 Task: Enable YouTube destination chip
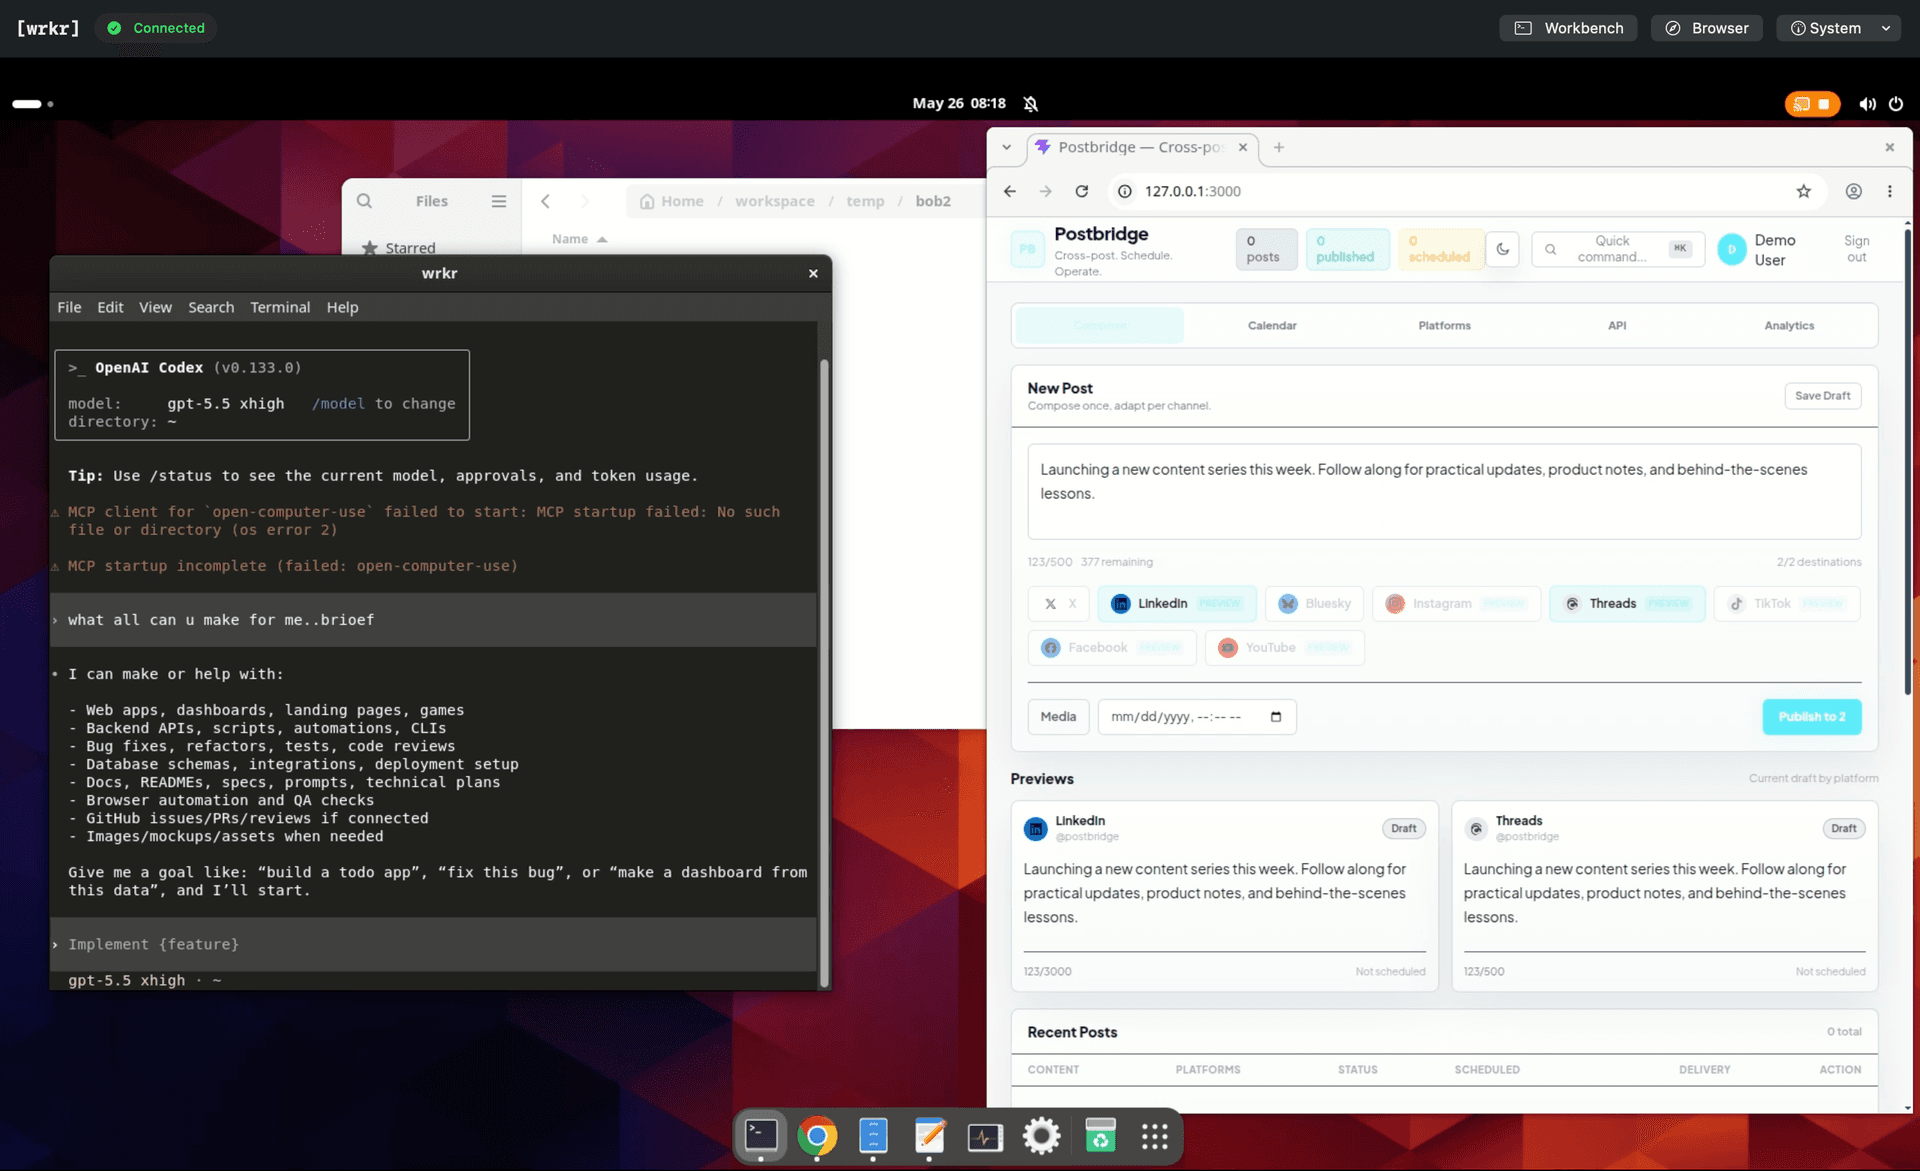point(1285,648)
